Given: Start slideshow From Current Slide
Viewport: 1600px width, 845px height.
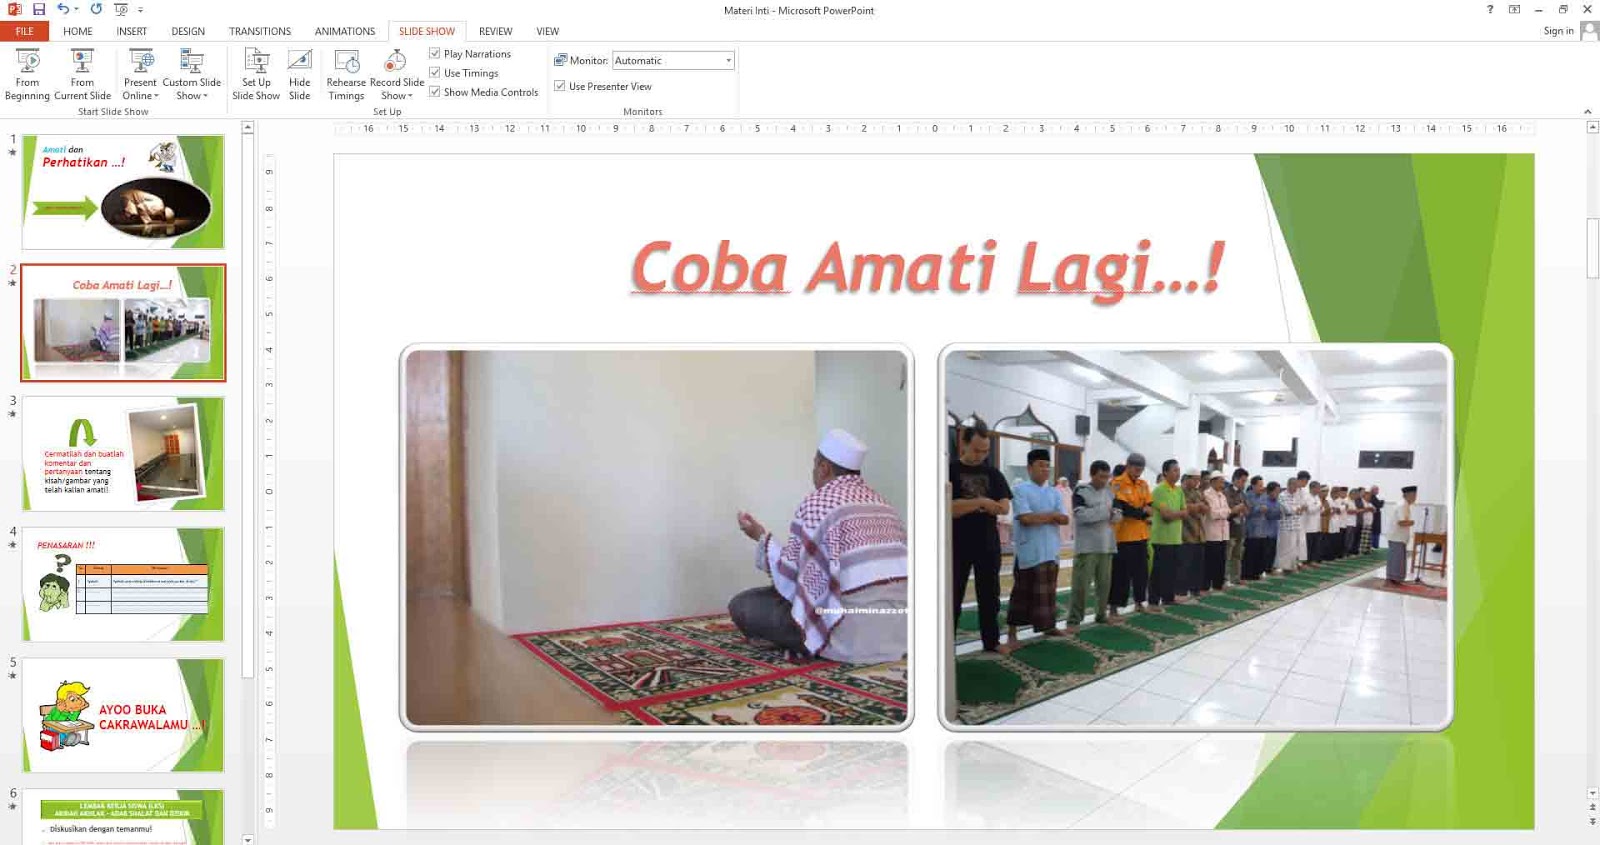Looking at the screenshot, I should point(82,75).
